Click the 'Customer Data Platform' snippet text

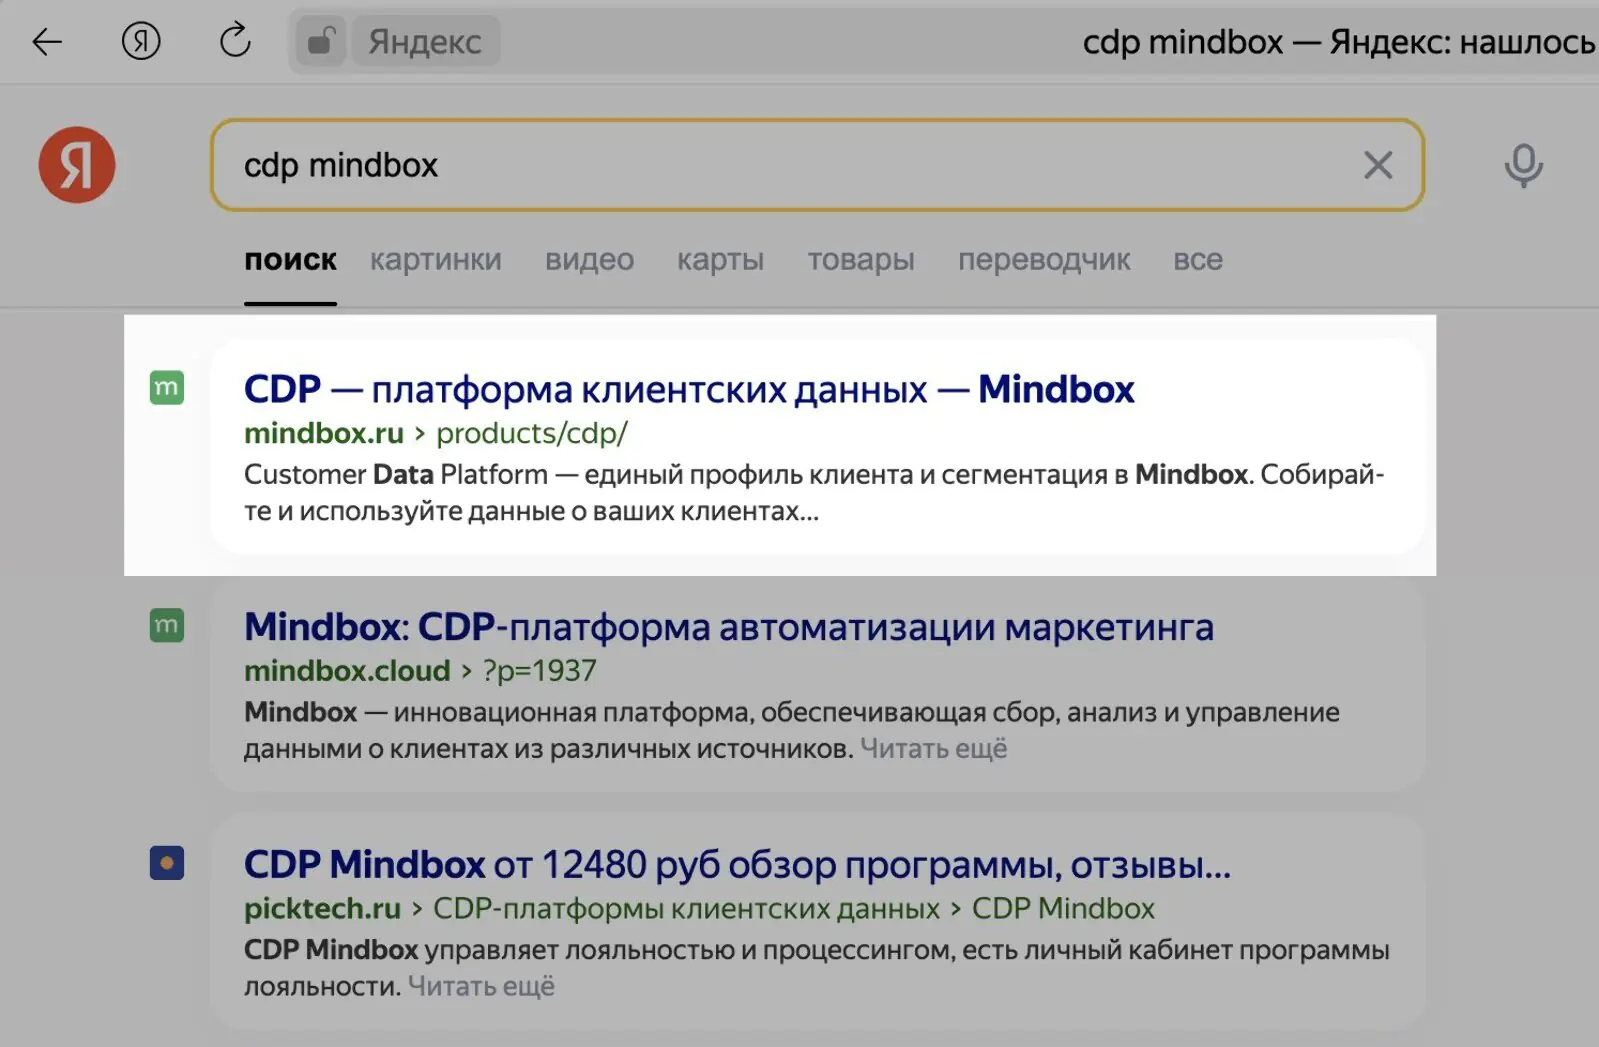(x=396, y=474)
